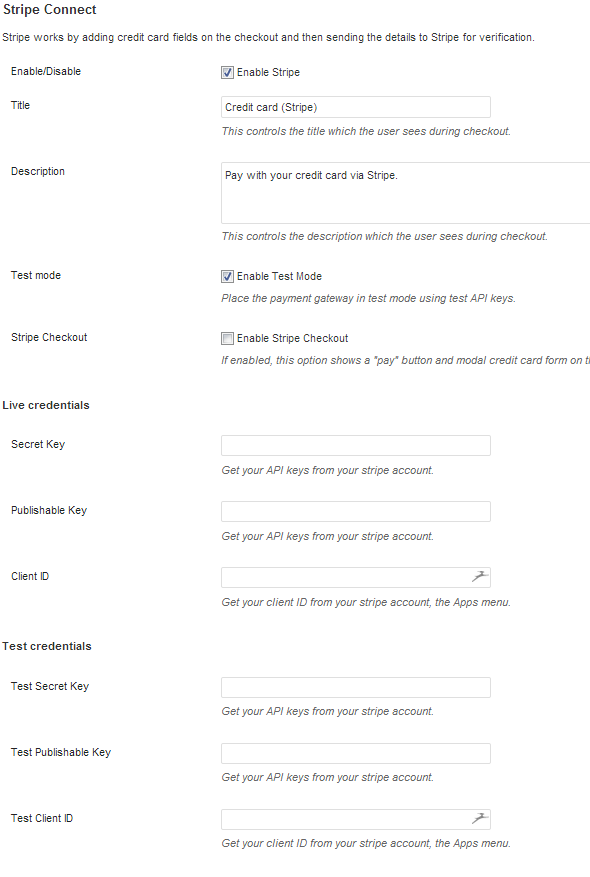590x877 pixels.
Task: Click the Stripe Connect heading
Action: 50,10
